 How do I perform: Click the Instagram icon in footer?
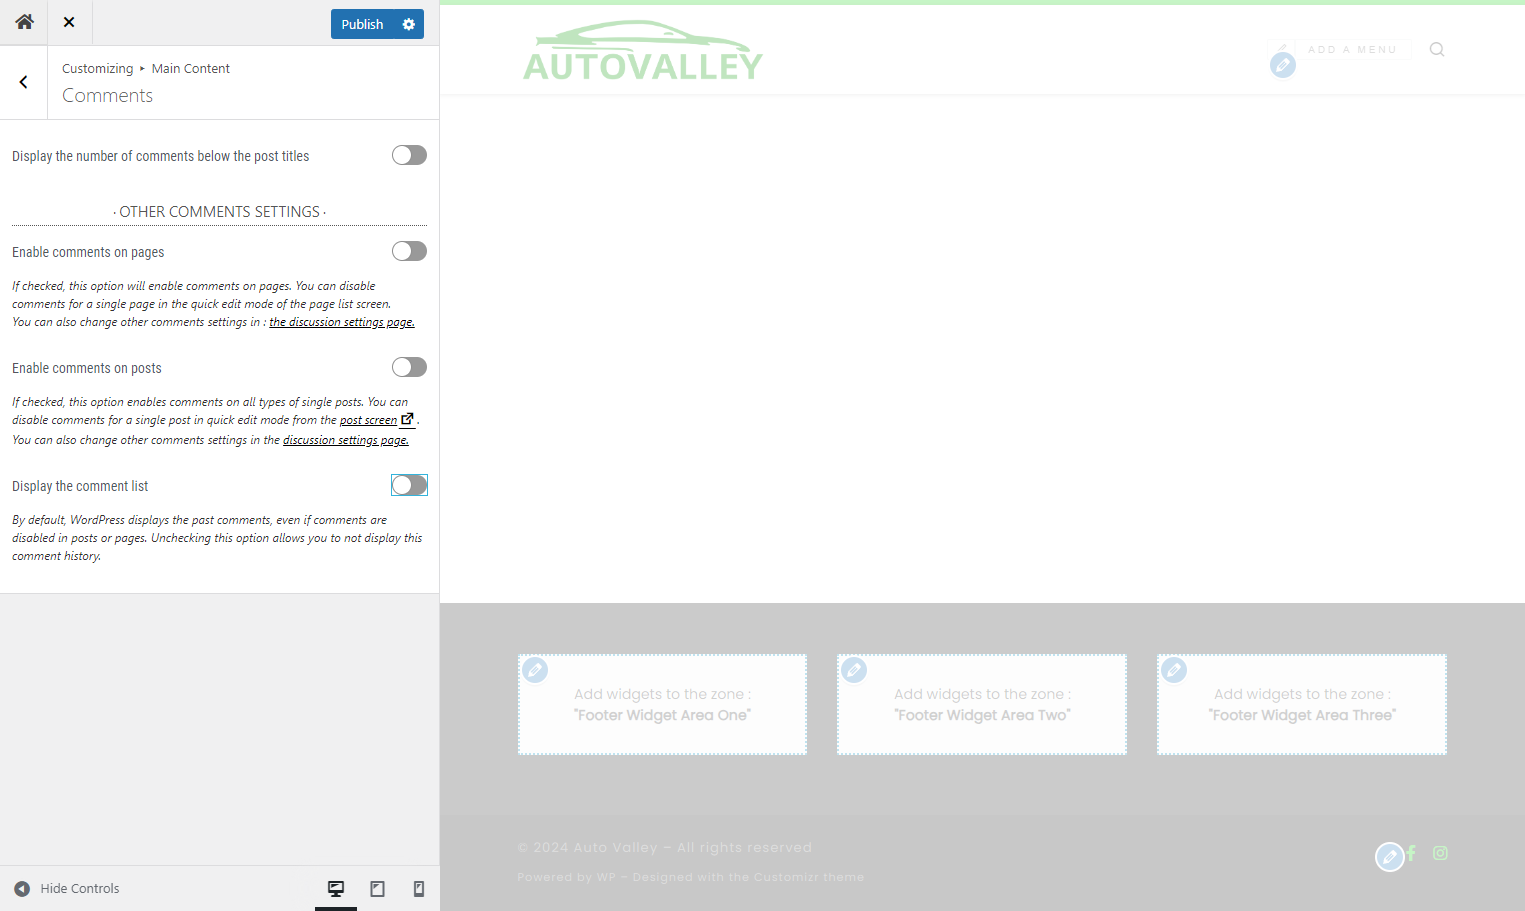pyautogui.click(x=1440, y=853)
